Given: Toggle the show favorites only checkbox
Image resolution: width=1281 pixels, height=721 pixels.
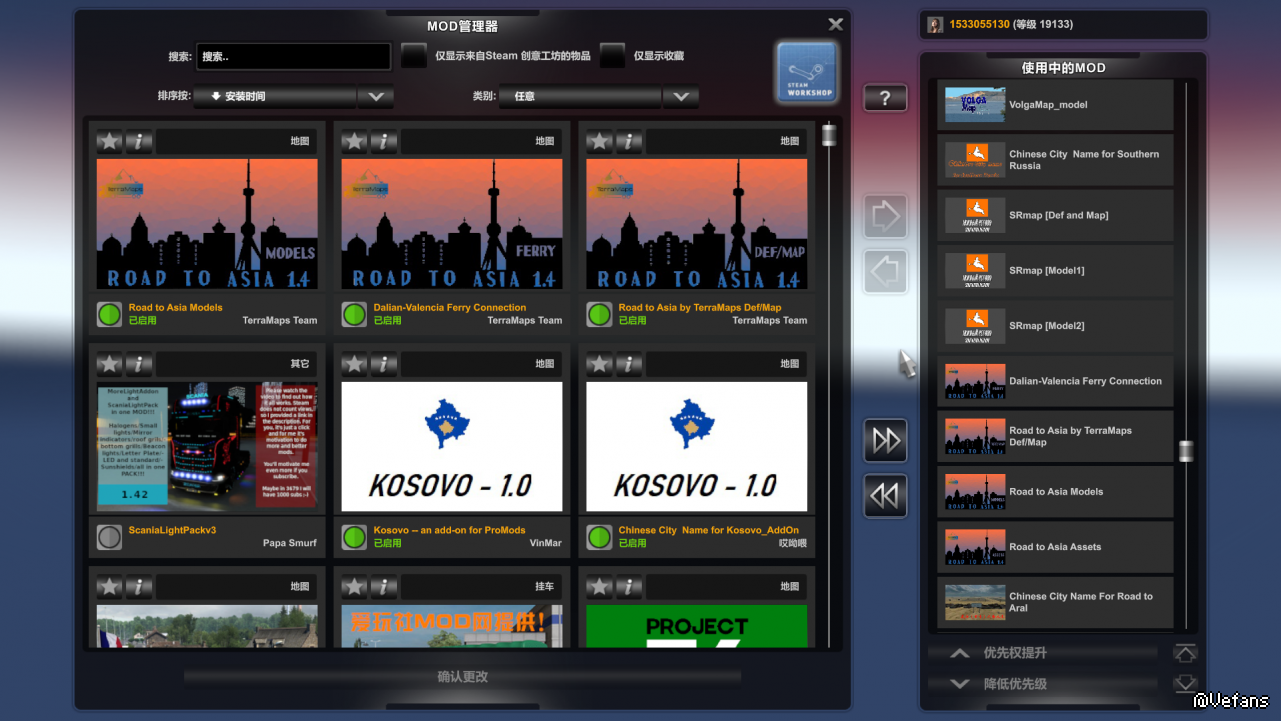Looking at the screenshot, I should 612,56.
